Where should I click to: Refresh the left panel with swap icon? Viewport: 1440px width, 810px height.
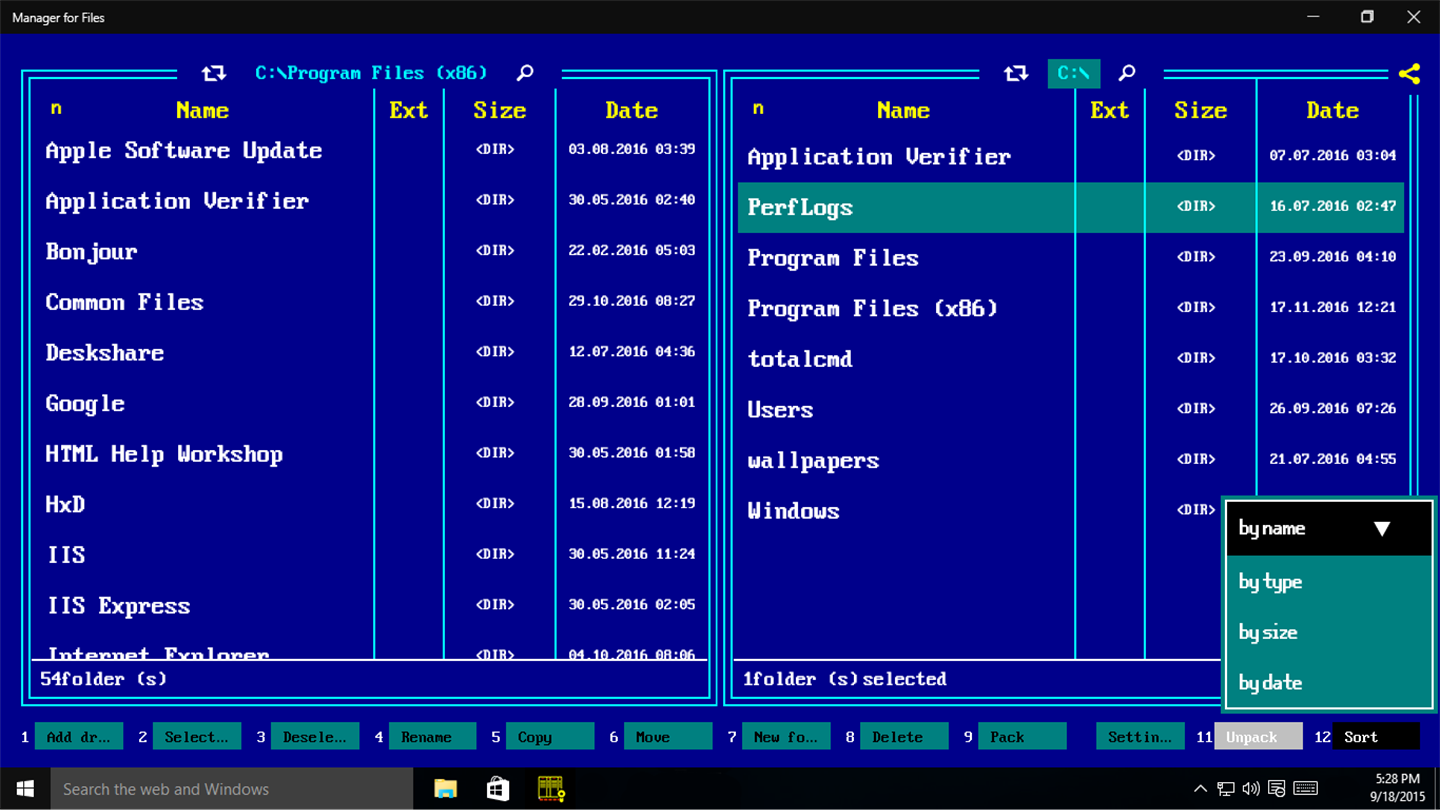[213, 73]
